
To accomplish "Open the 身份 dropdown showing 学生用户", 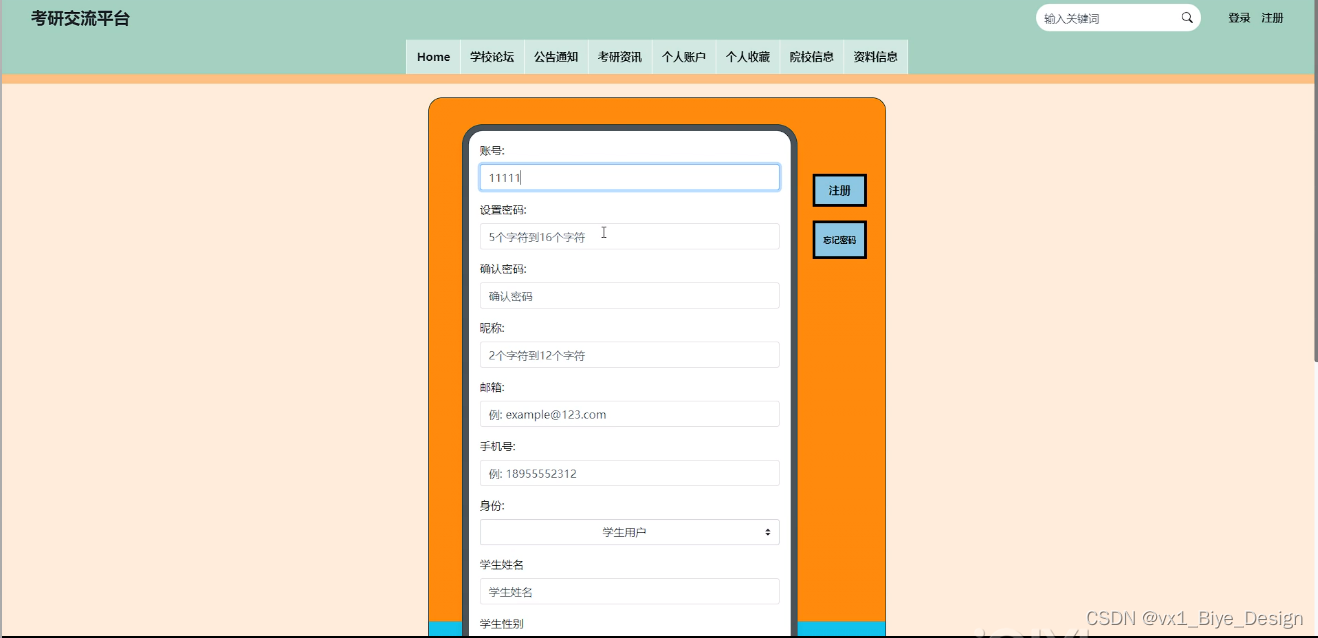I will [630, 532].
